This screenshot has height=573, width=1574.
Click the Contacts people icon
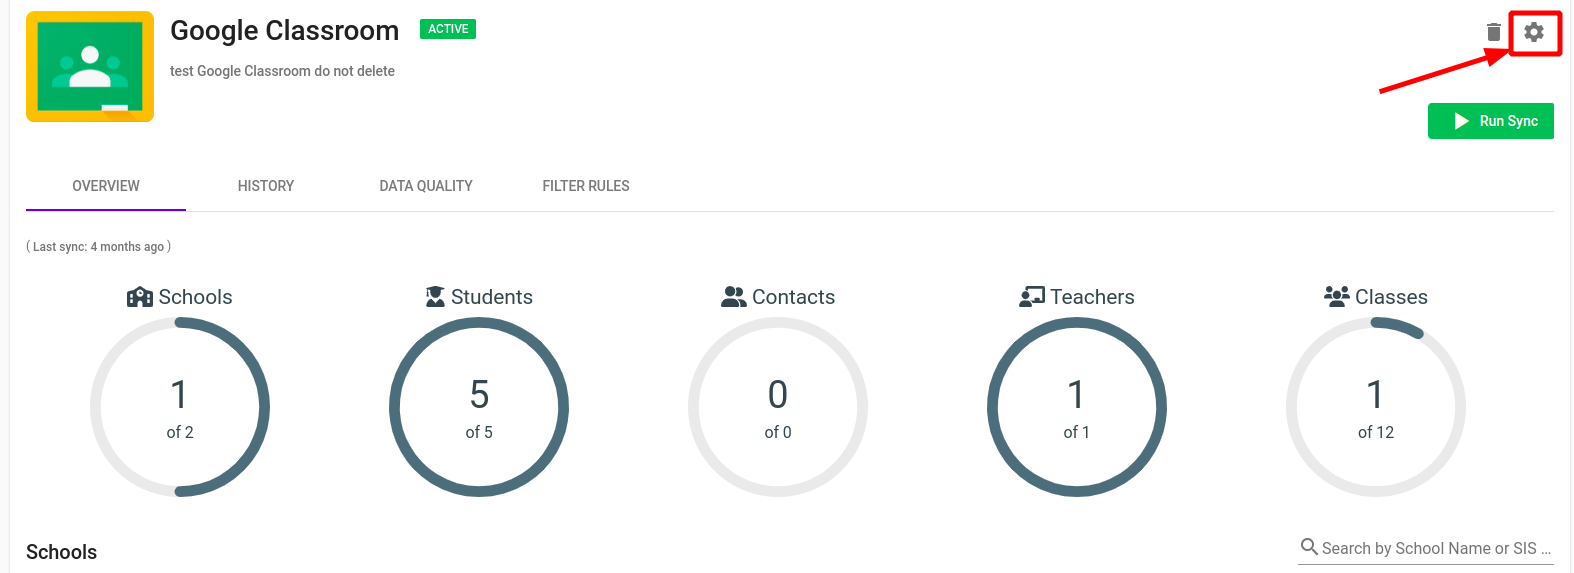[x=734, y=297]
